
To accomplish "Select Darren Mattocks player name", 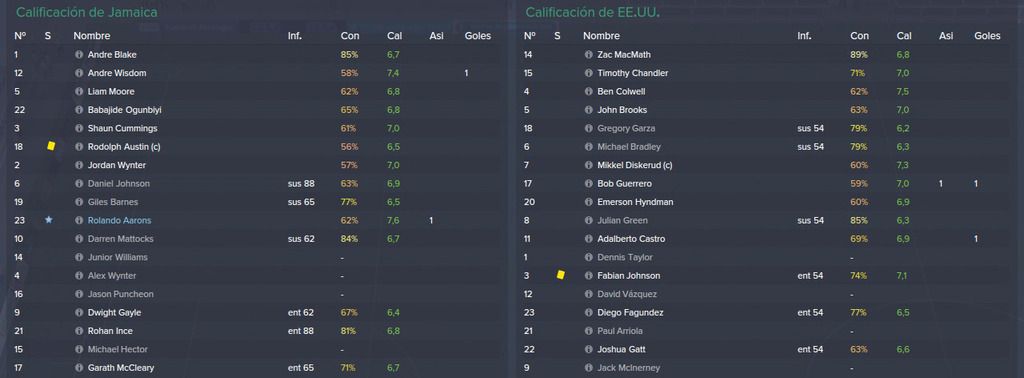I will pyautogui.click(x=121, y=239).
